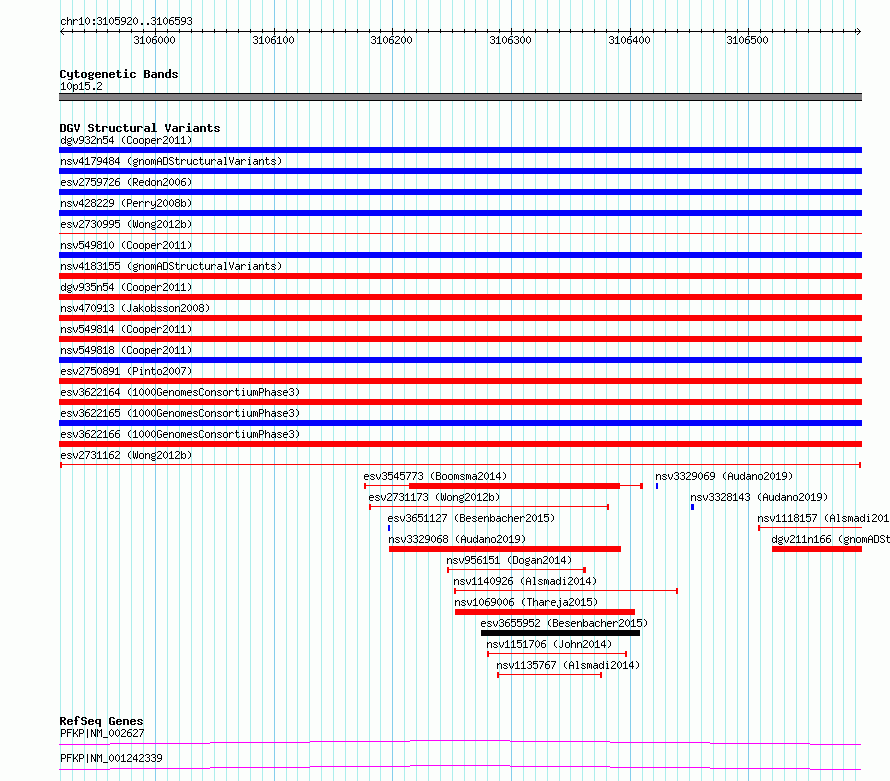Screen dimensions: 890x781
Task: Click ruler position 3106100
Action: pyautogui.click(x=274, y=40)
